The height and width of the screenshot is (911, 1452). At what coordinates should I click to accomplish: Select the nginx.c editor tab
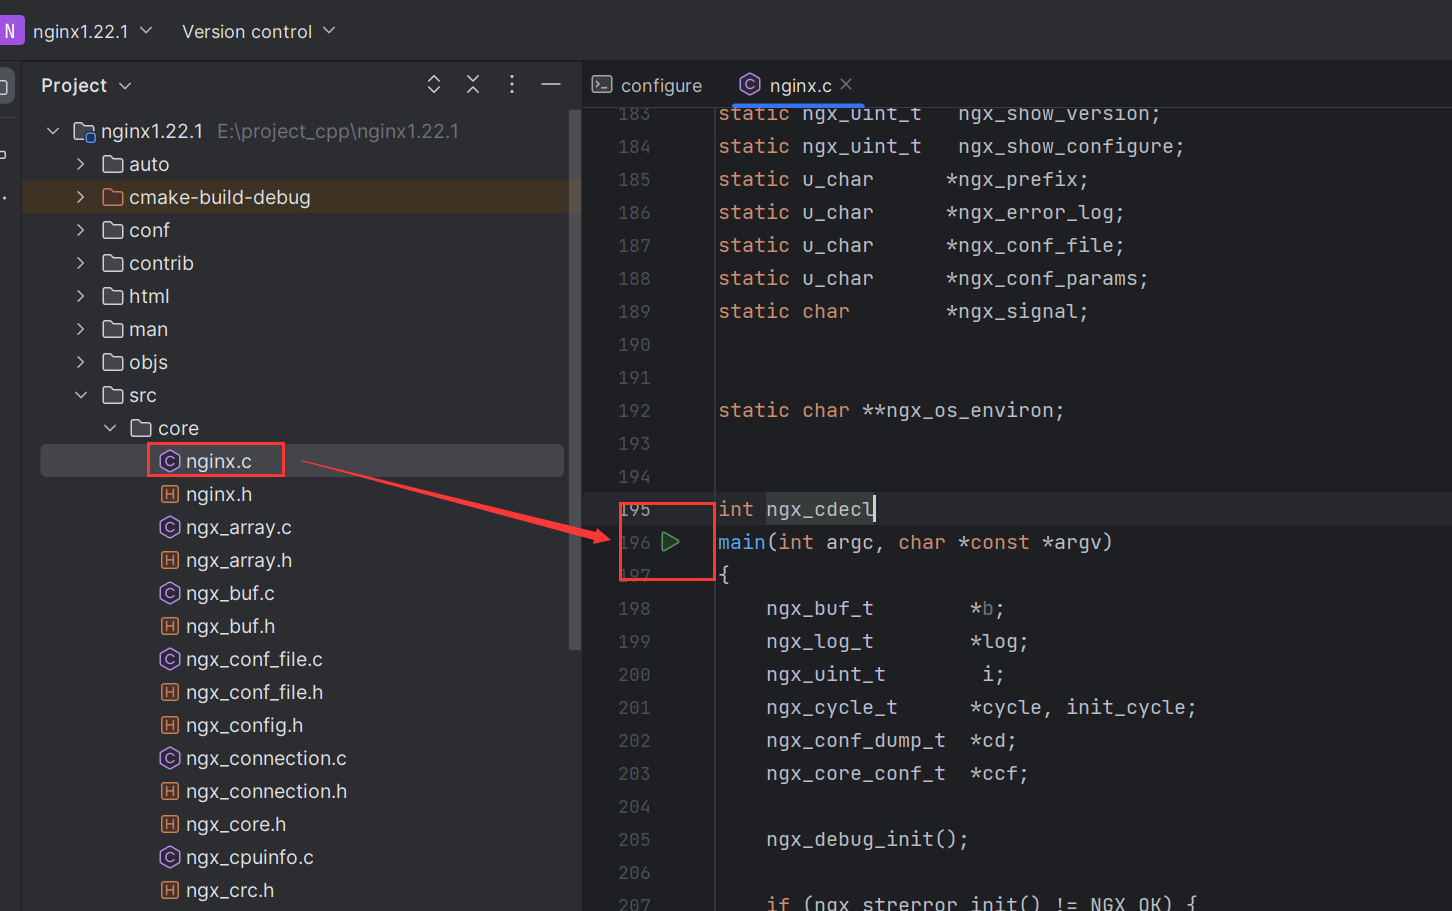tap(800, 85)
